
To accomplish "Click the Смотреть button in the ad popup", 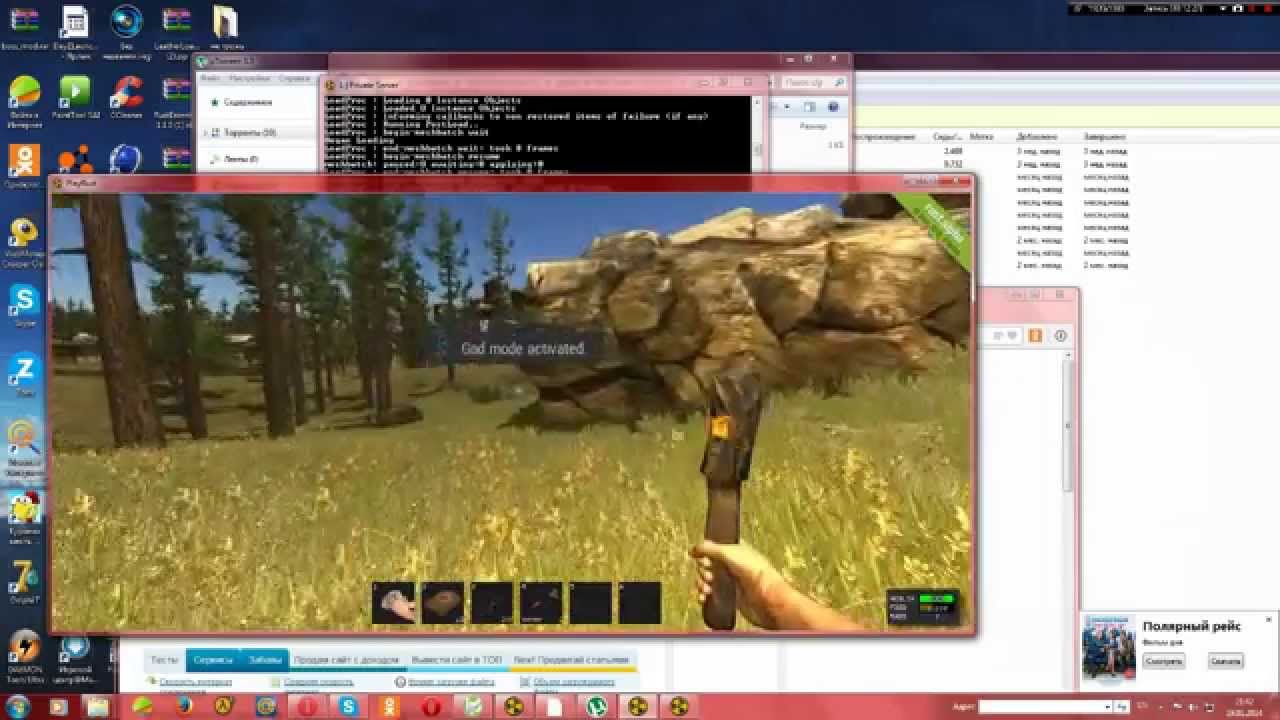I will click(1164, 661).
